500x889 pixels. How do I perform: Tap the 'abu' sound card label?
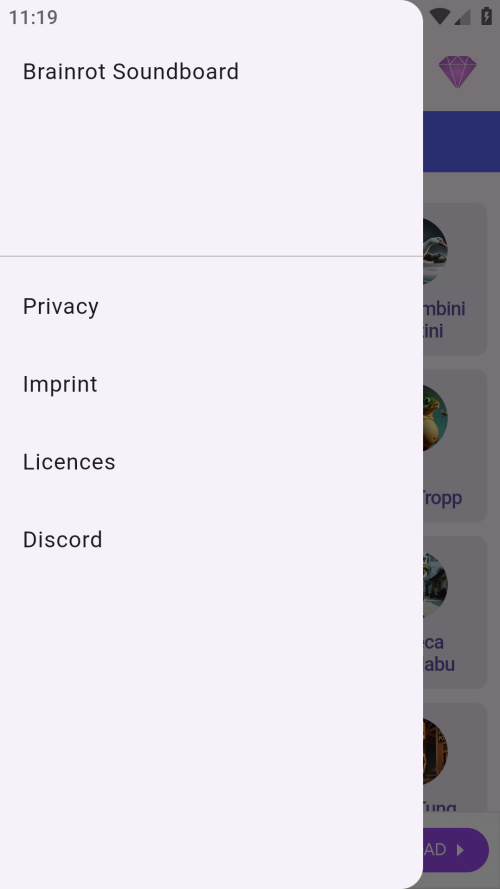439,664
